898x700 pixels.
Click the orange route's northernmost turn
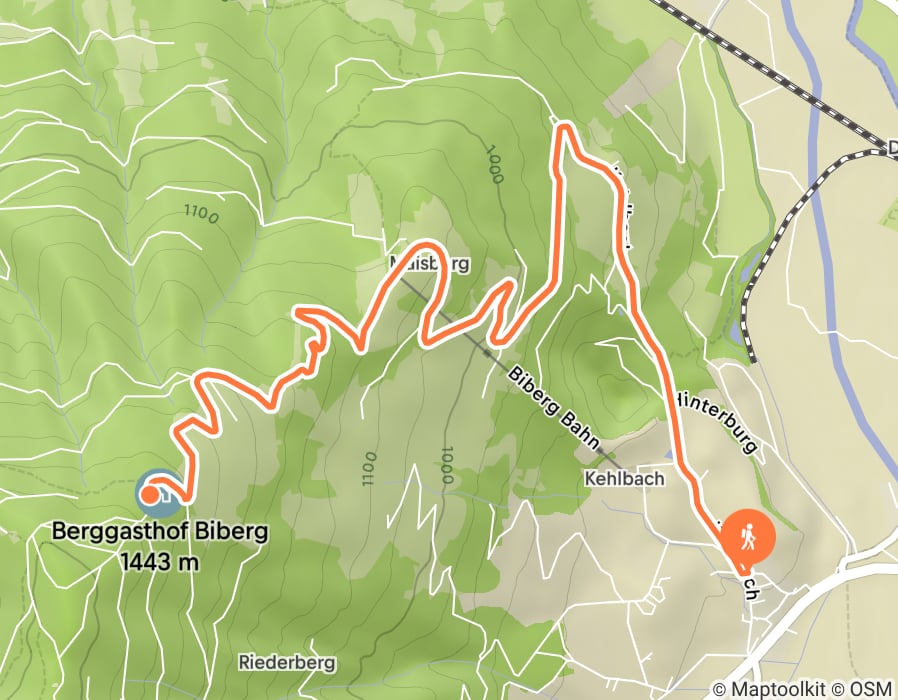tap(564, 127)
